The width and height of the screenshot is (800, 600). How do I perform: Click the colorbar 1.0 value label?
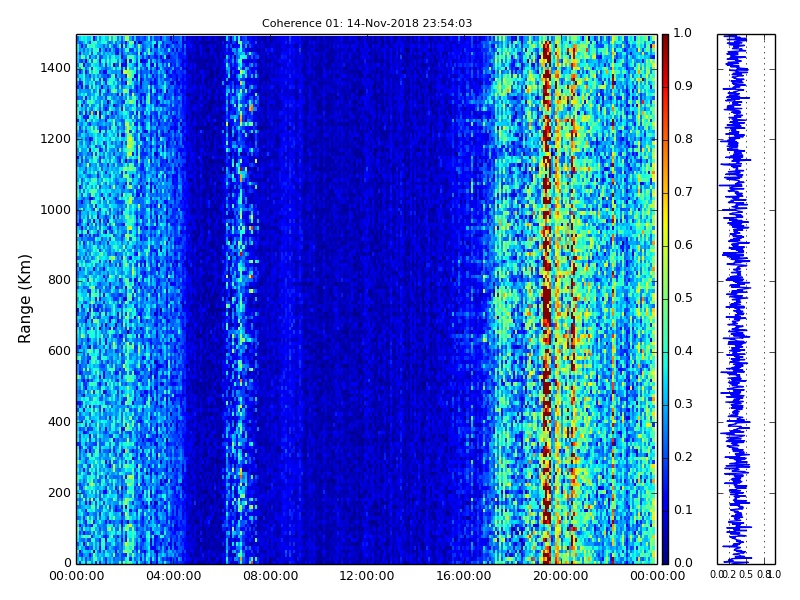[x=683, y=33]
